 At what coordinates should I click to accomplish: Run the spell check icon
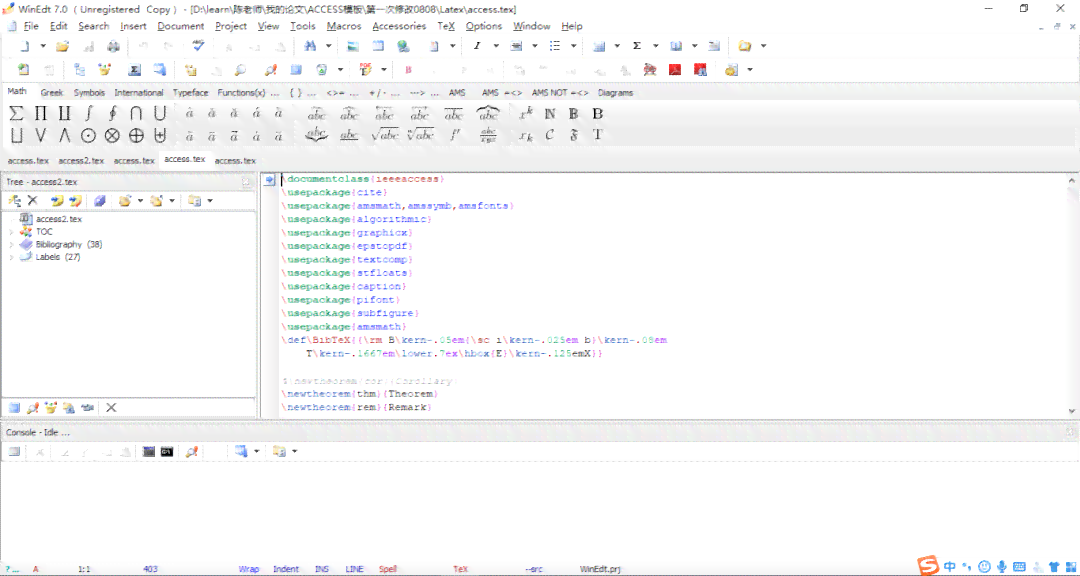coord(198,46)
